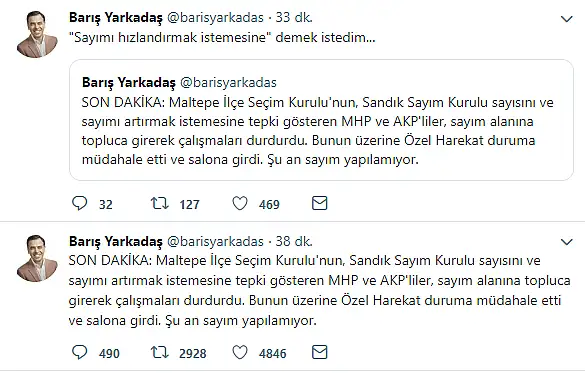Viewport: 585px width, 373px height.
Task: View the 127 retweet count
Action: click(x=190, y=204)
